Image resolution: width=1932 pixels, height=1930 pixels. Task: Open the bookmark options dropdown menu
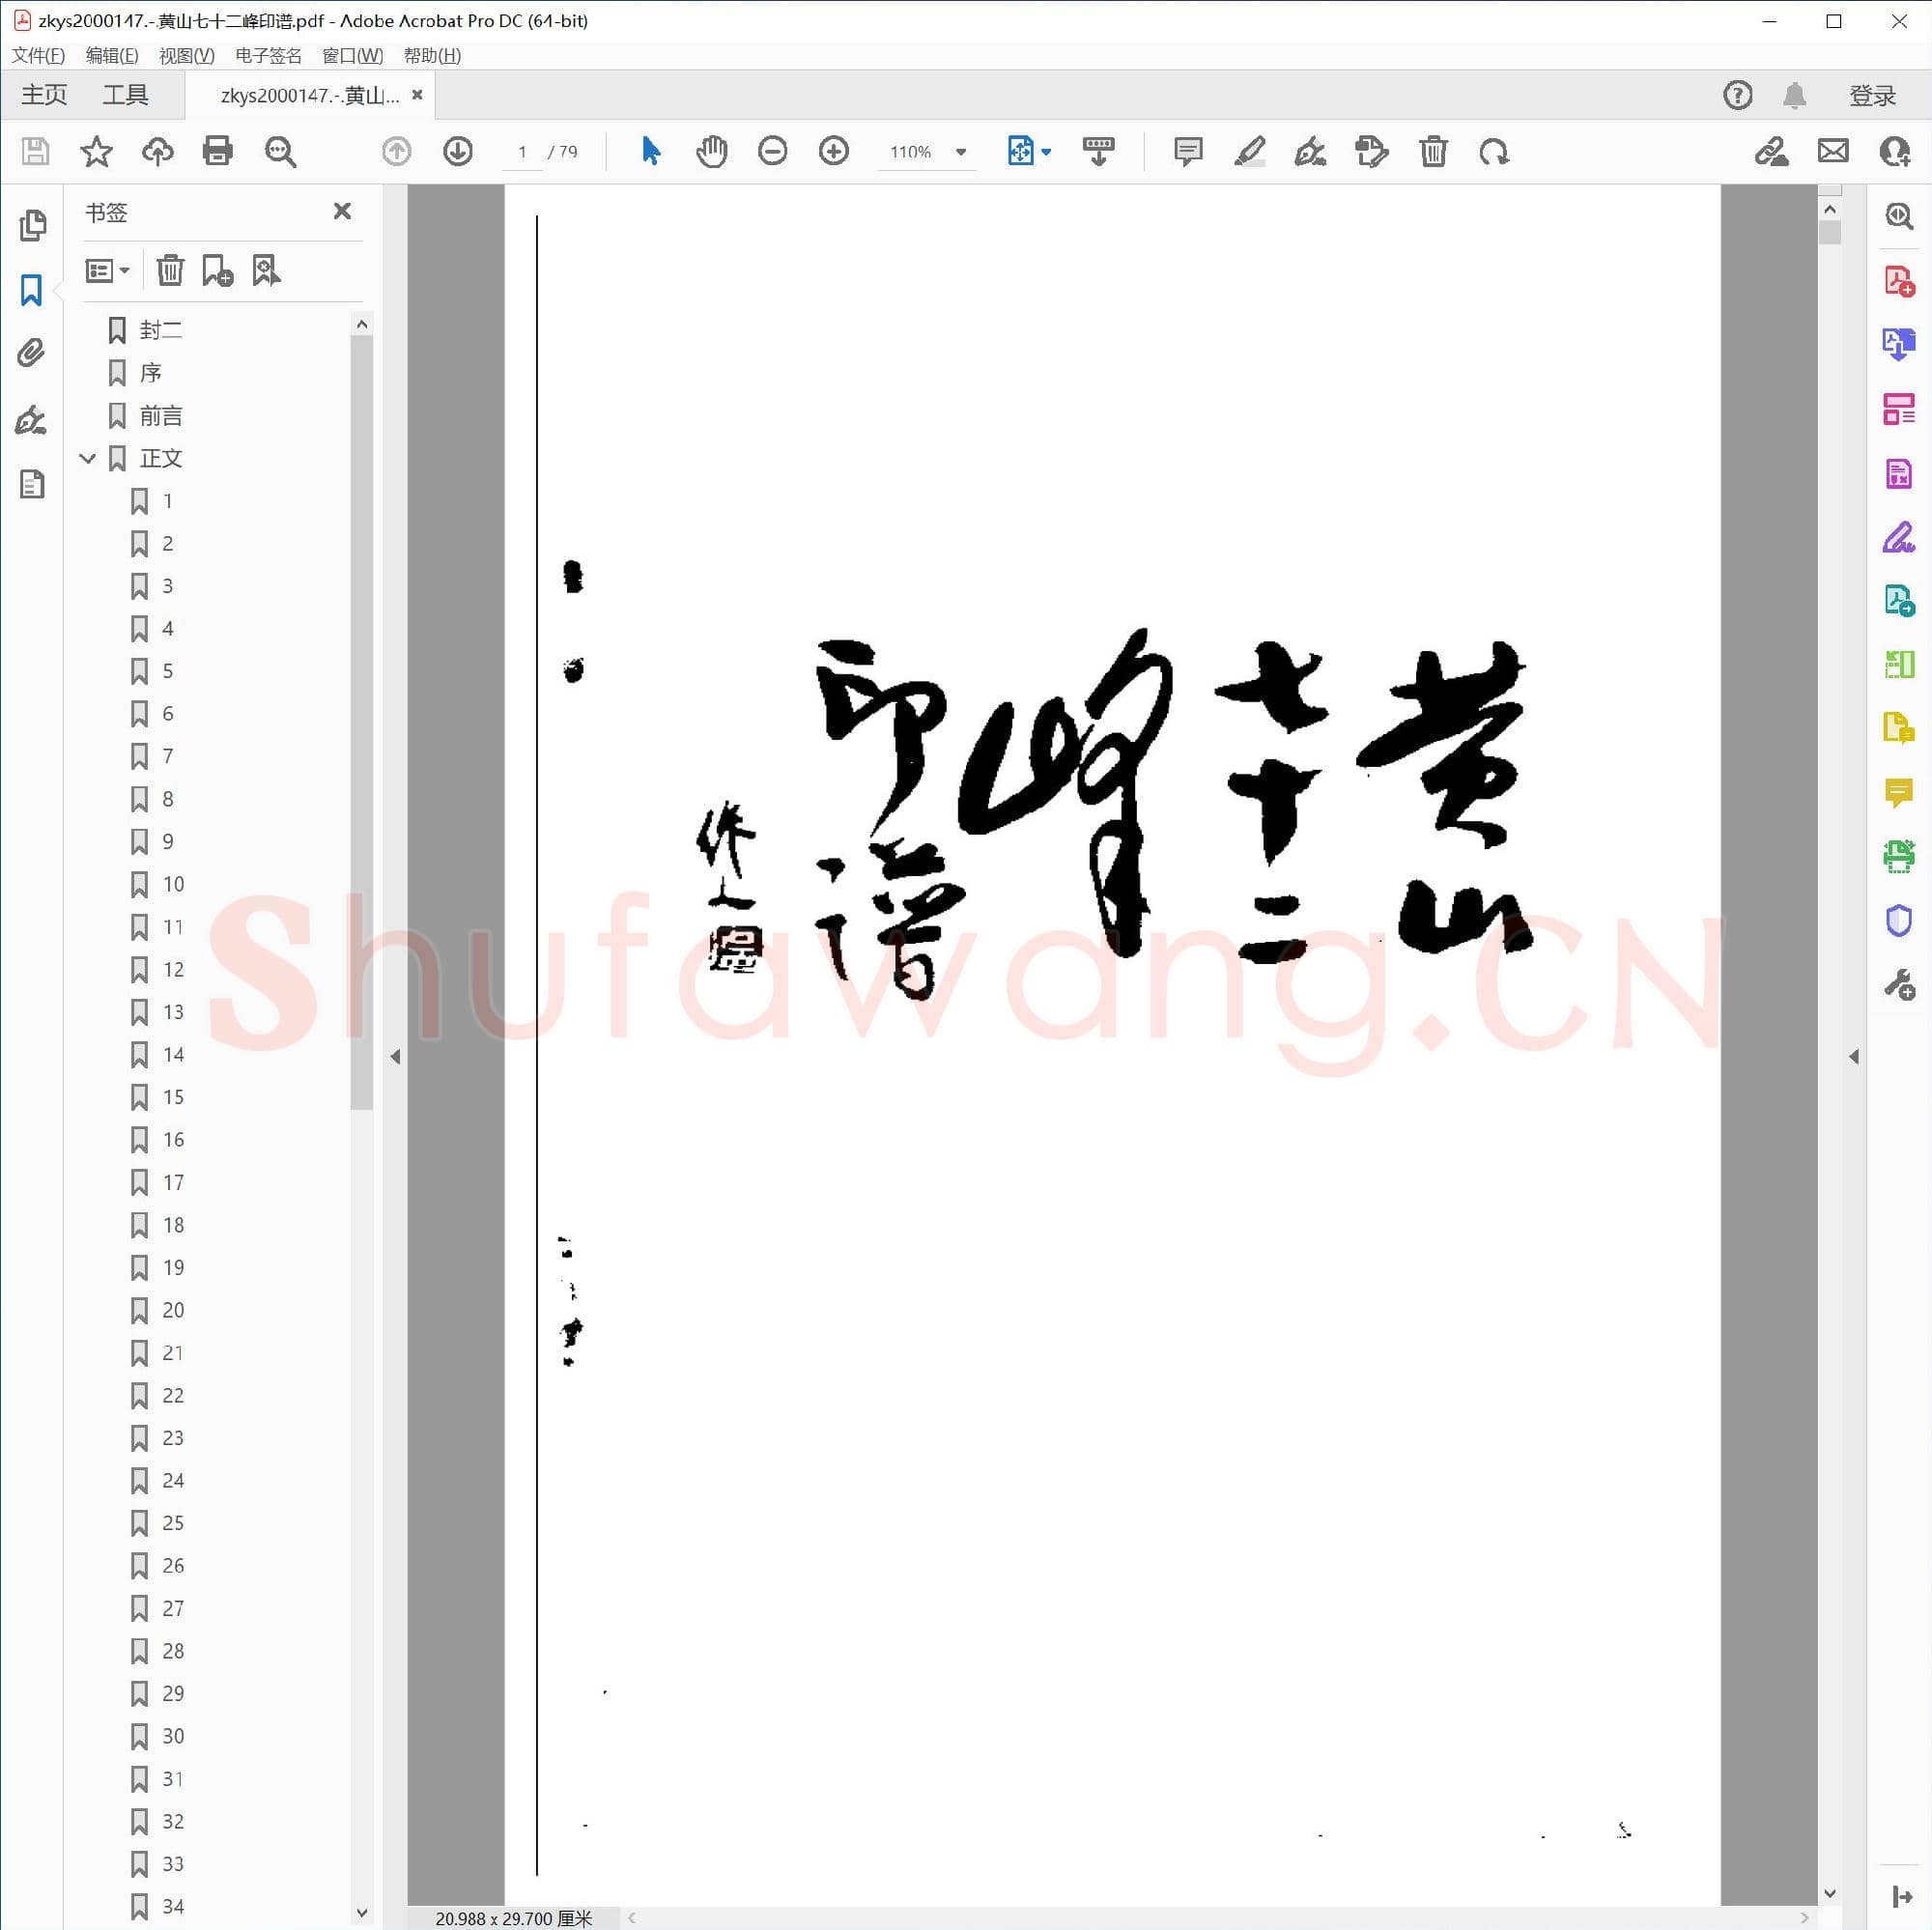pos(107,270)
